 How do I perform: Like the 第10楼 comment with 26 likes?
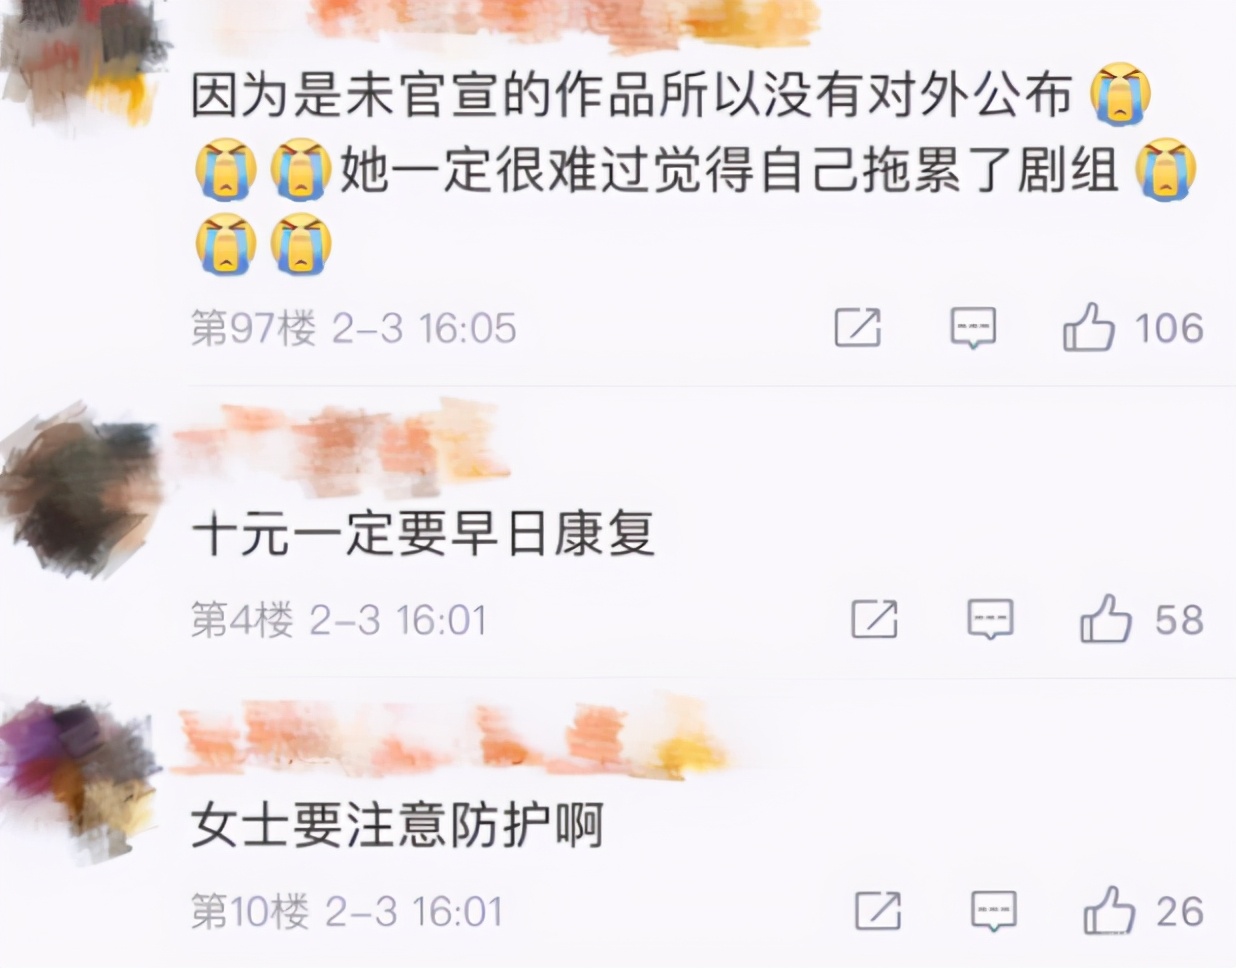pyautogui.click(x=1109, y=910)
